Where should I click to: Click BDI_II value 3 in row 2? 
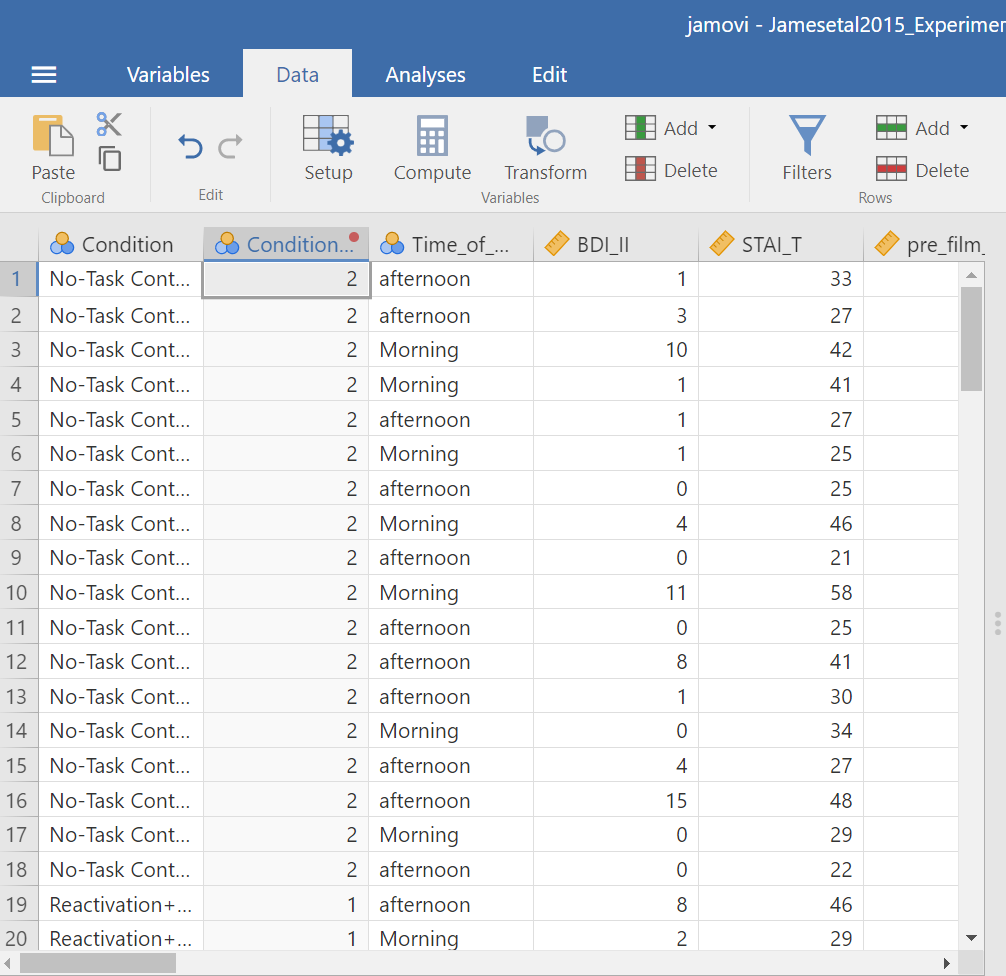(x=616, y=315)
